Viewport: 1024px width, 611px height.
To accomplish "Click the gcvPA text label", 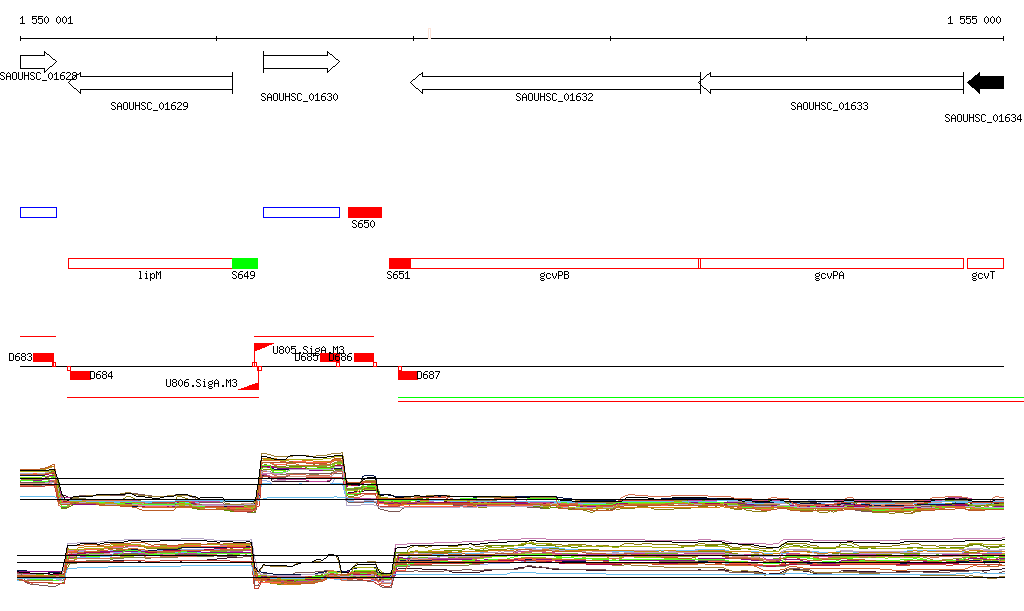I will click(x=829, y=275).
